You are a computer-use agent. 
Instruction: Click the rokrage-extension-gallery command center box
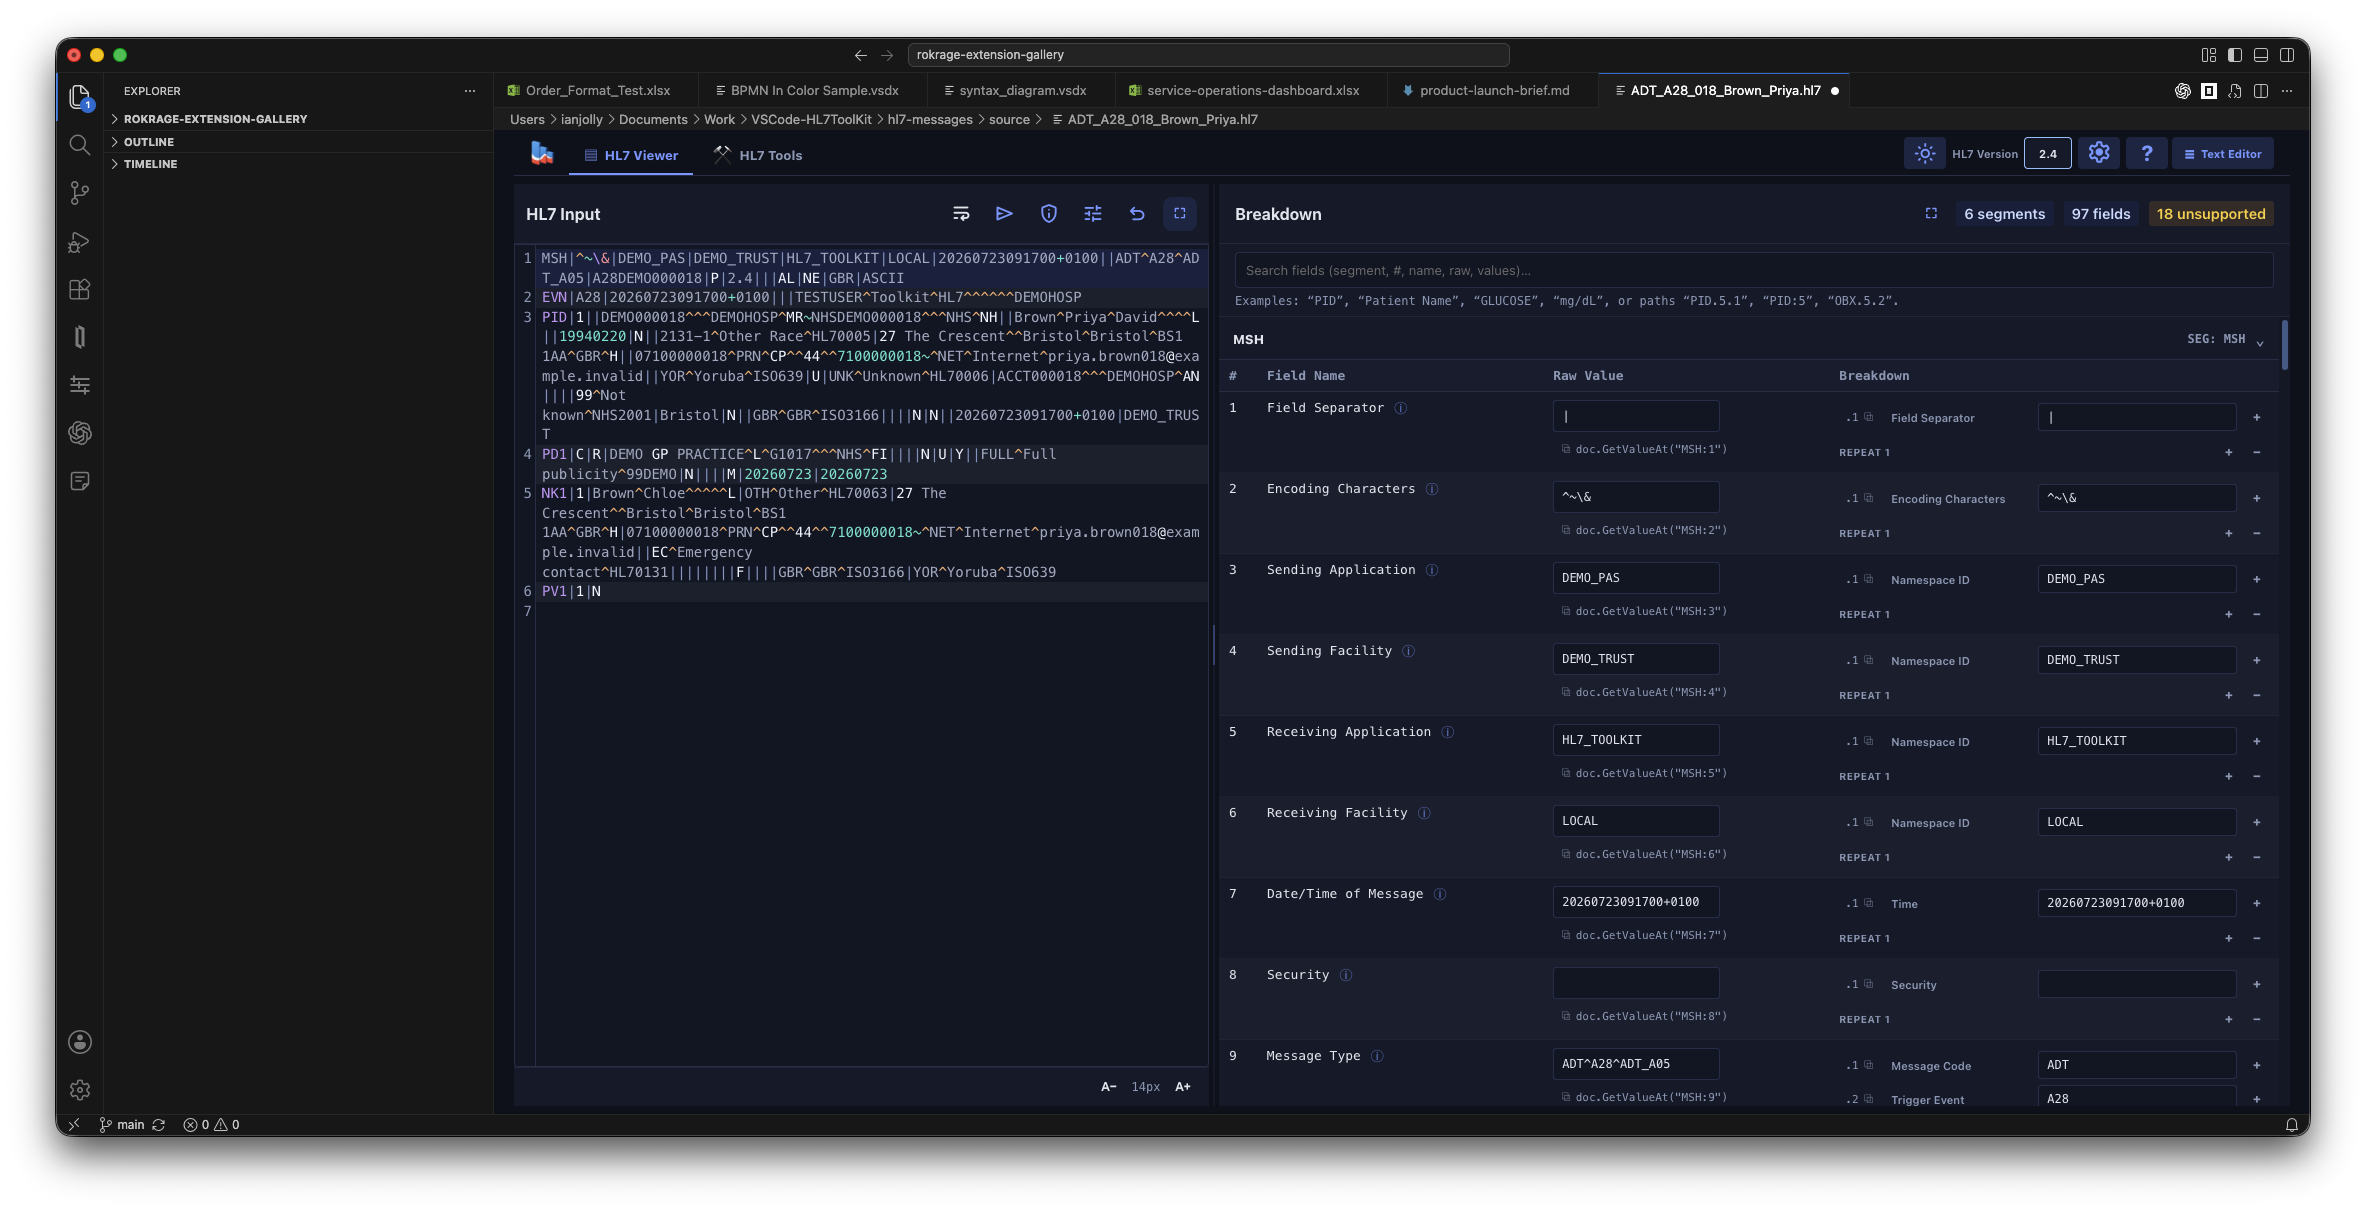[1208, 55]
